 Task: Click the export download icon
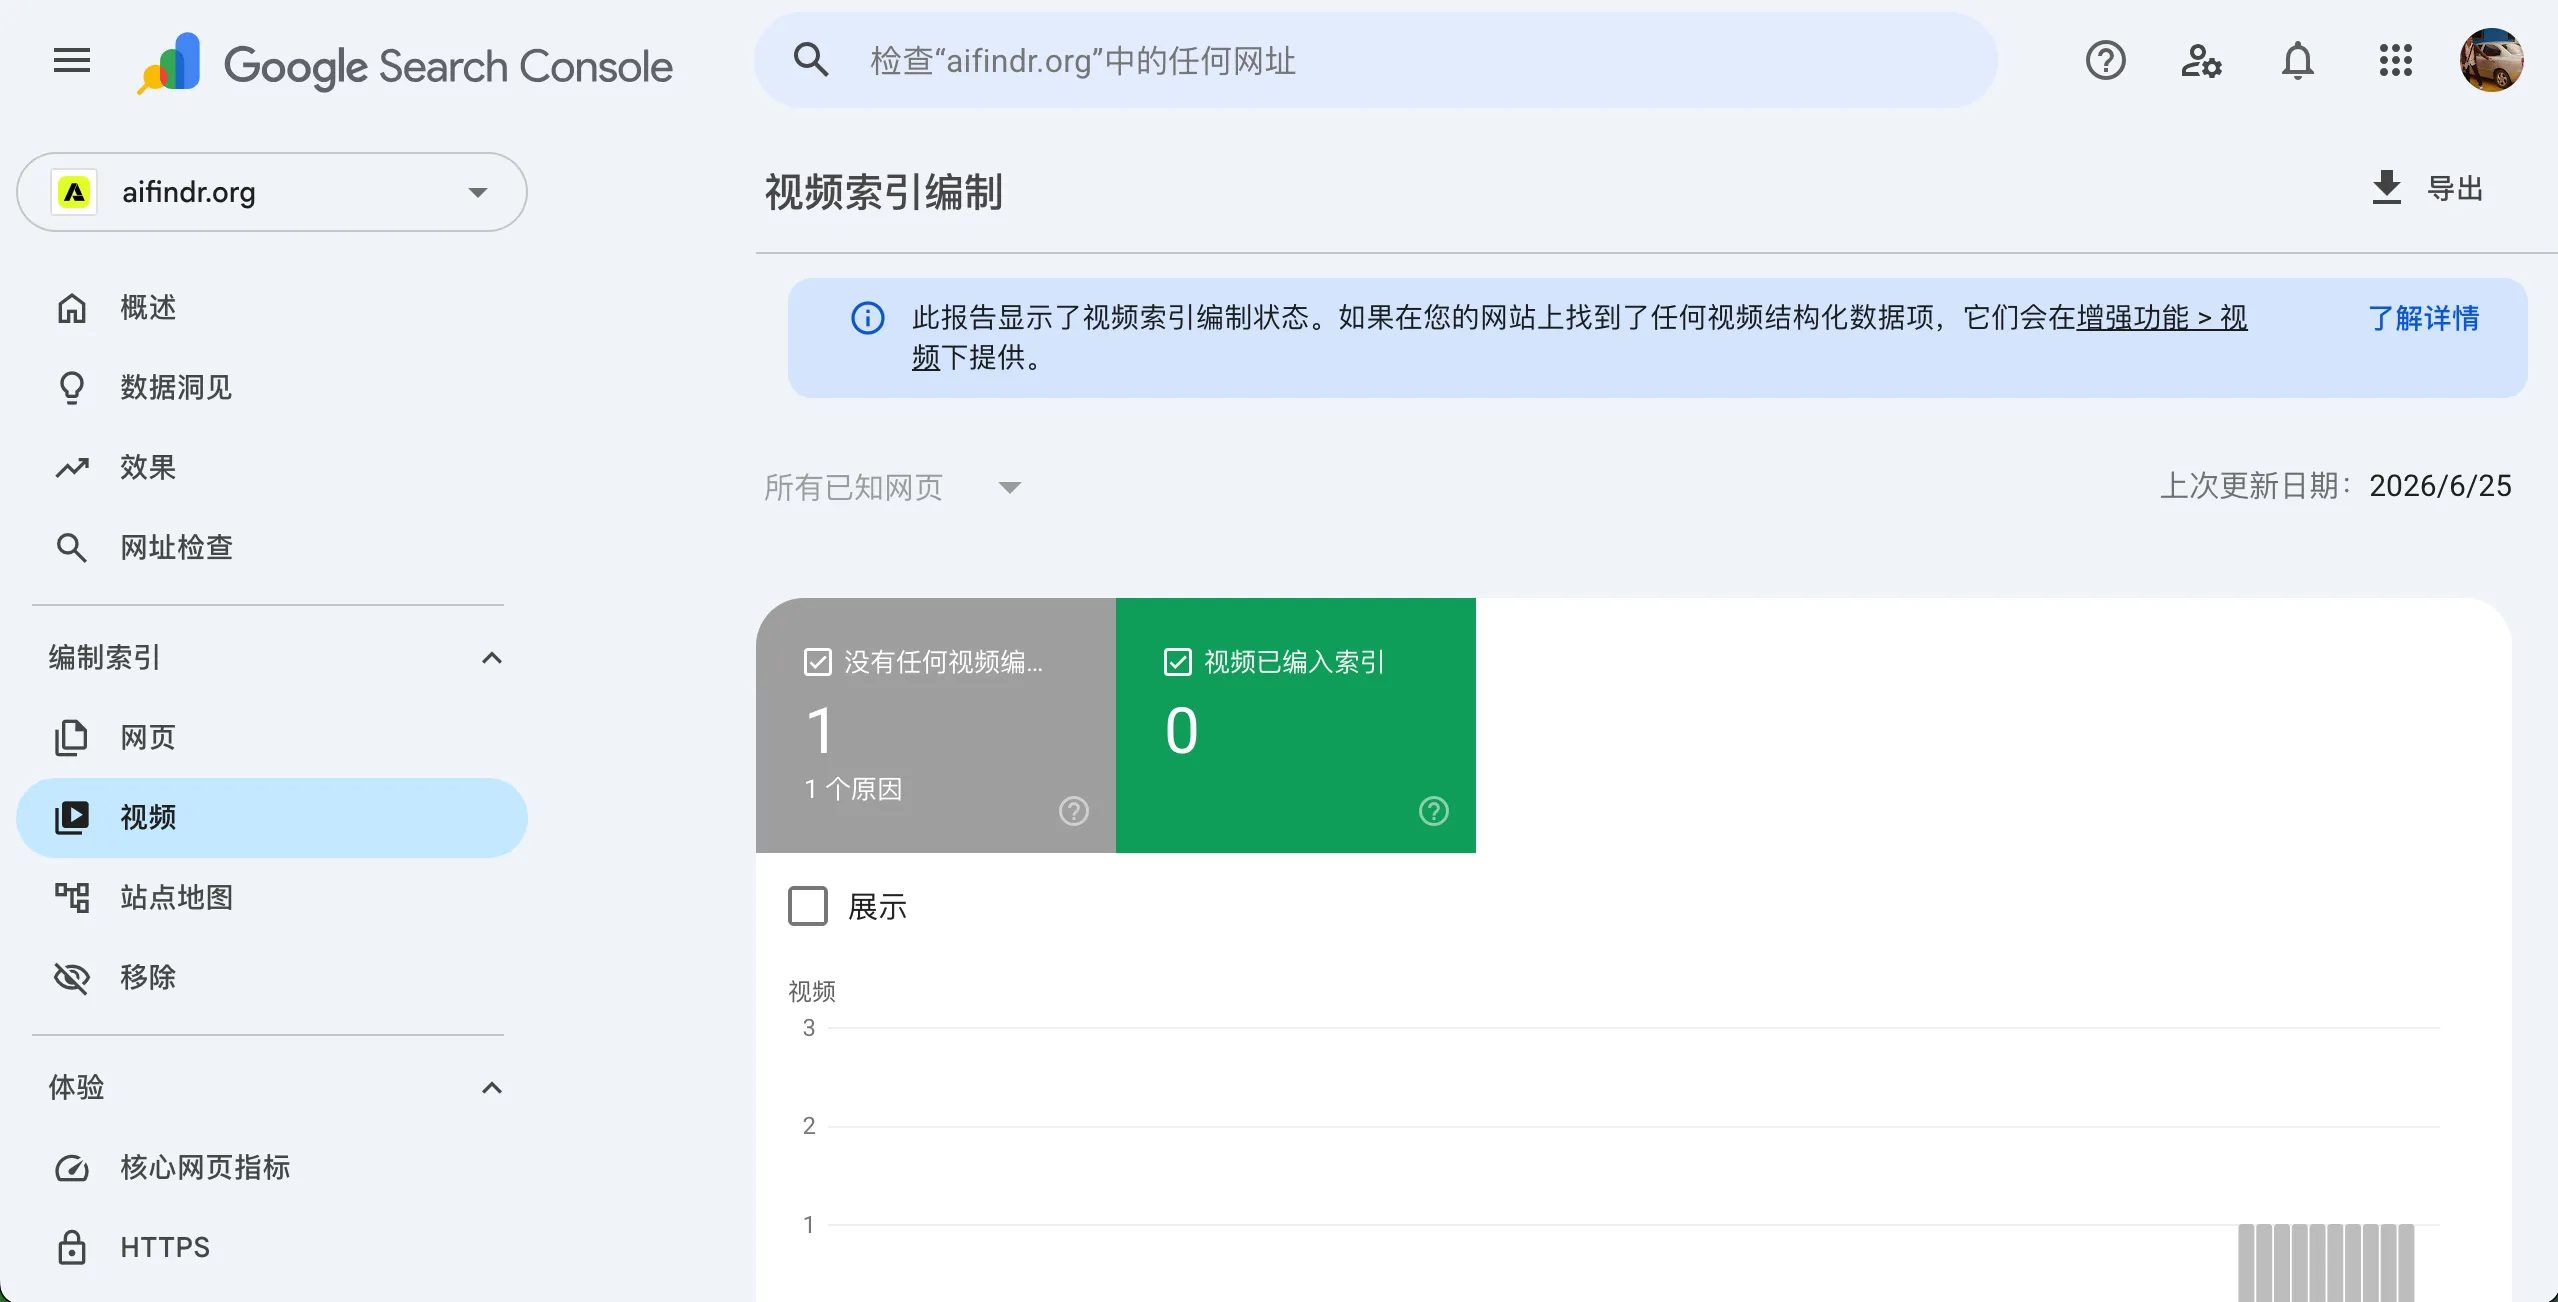tap(2386, 187)
